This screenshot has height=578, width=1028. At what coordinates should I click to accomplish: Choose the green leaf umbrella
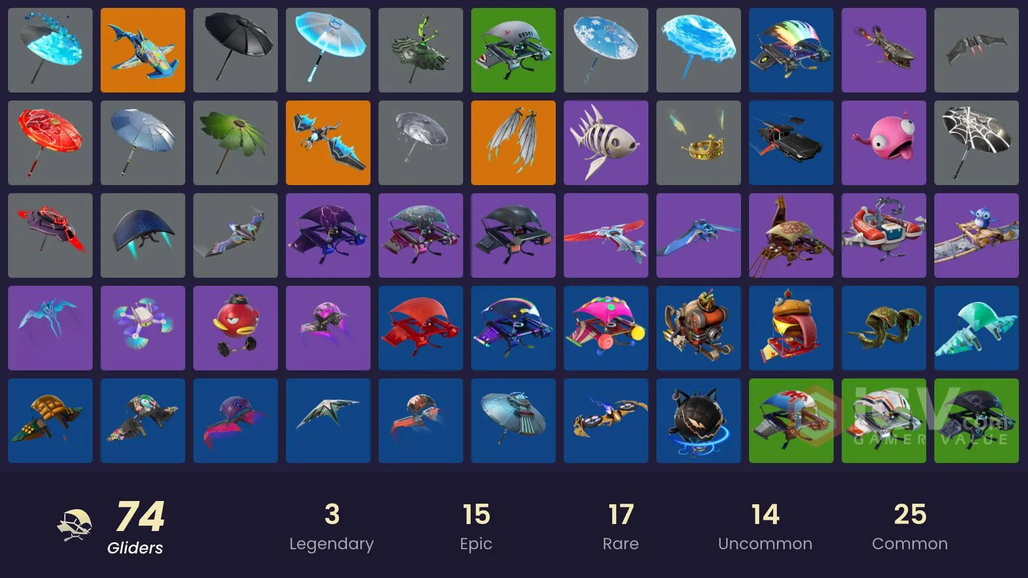click(235, 143)
